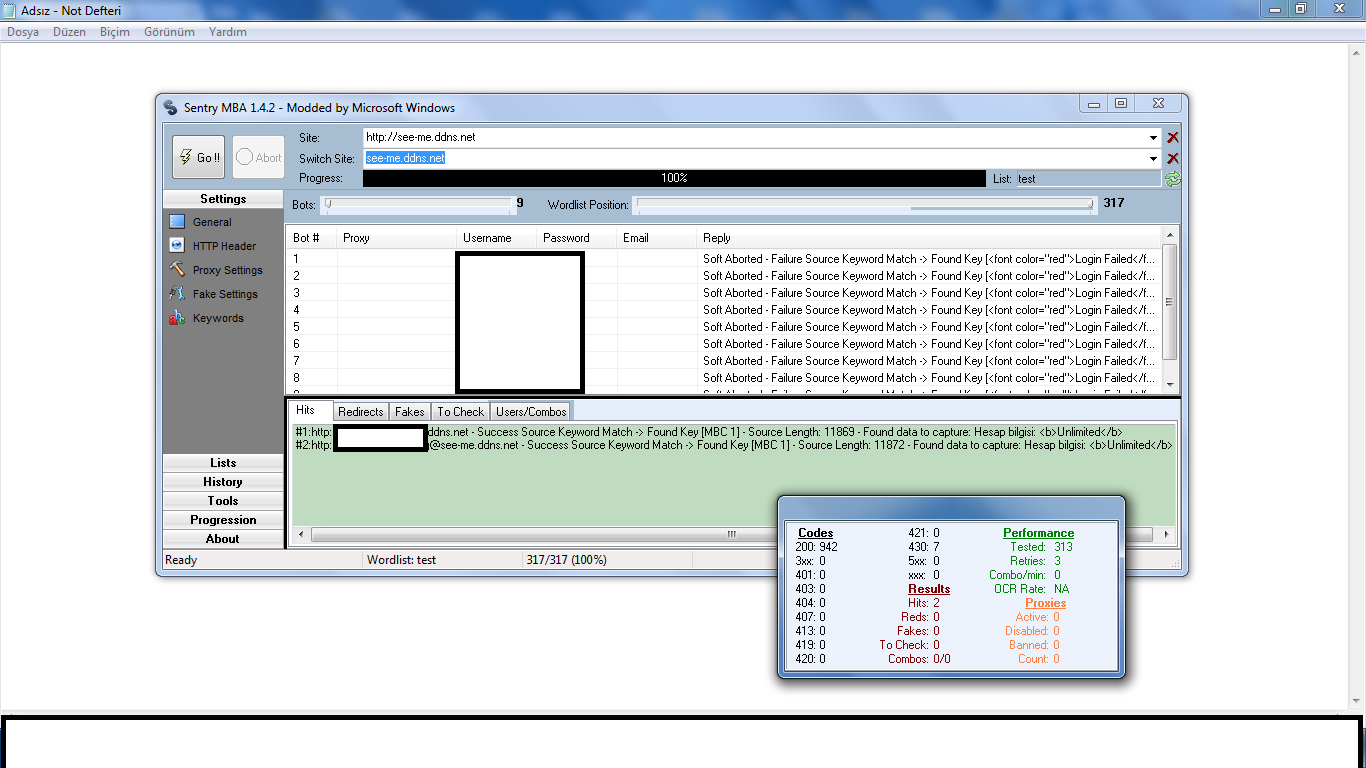Open the Keywords icon in sidebar
Image resolution: width=1366 pixels, height=768 pixels.
coord(177,318)
